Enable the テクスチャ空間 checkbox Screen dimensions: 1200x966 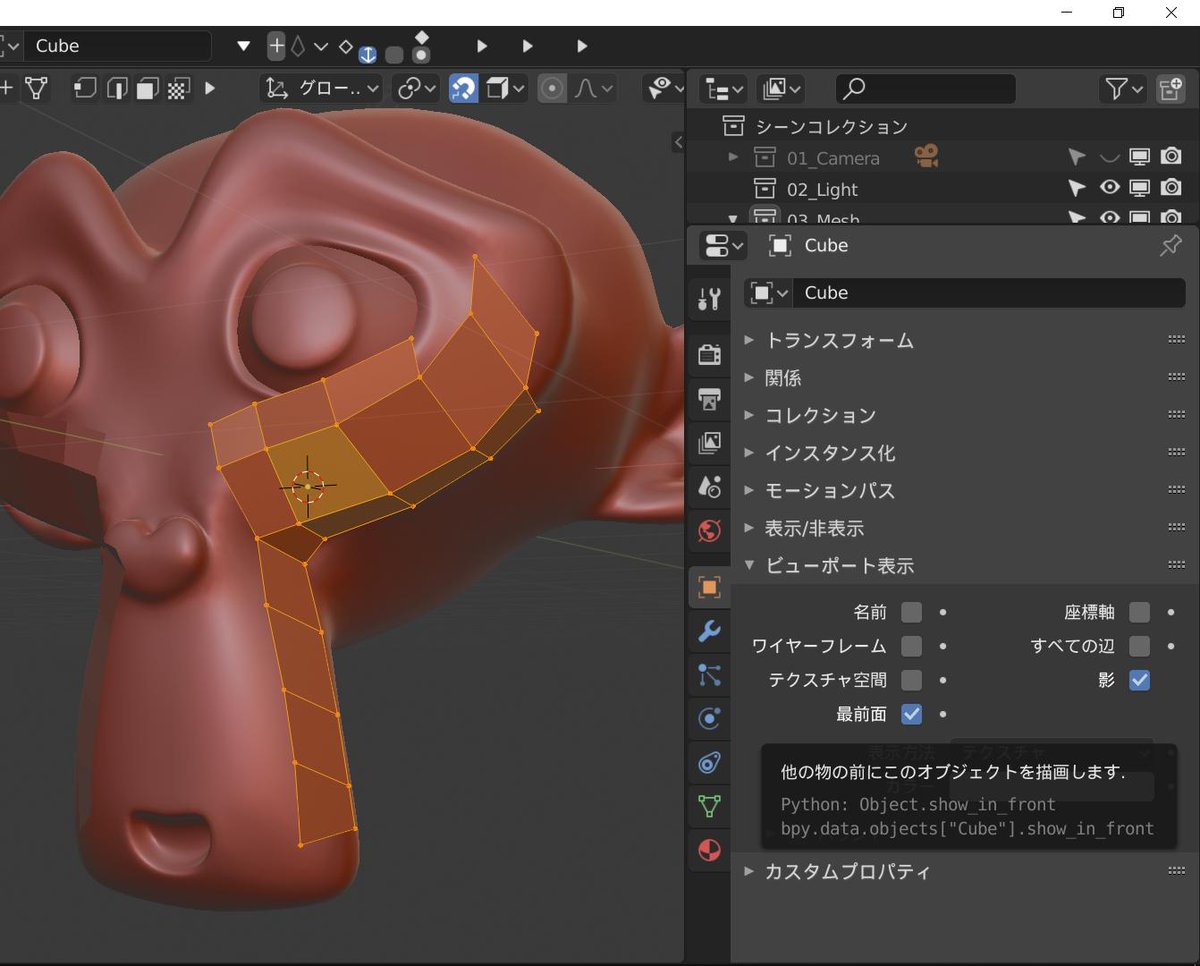tap(911, 680)
